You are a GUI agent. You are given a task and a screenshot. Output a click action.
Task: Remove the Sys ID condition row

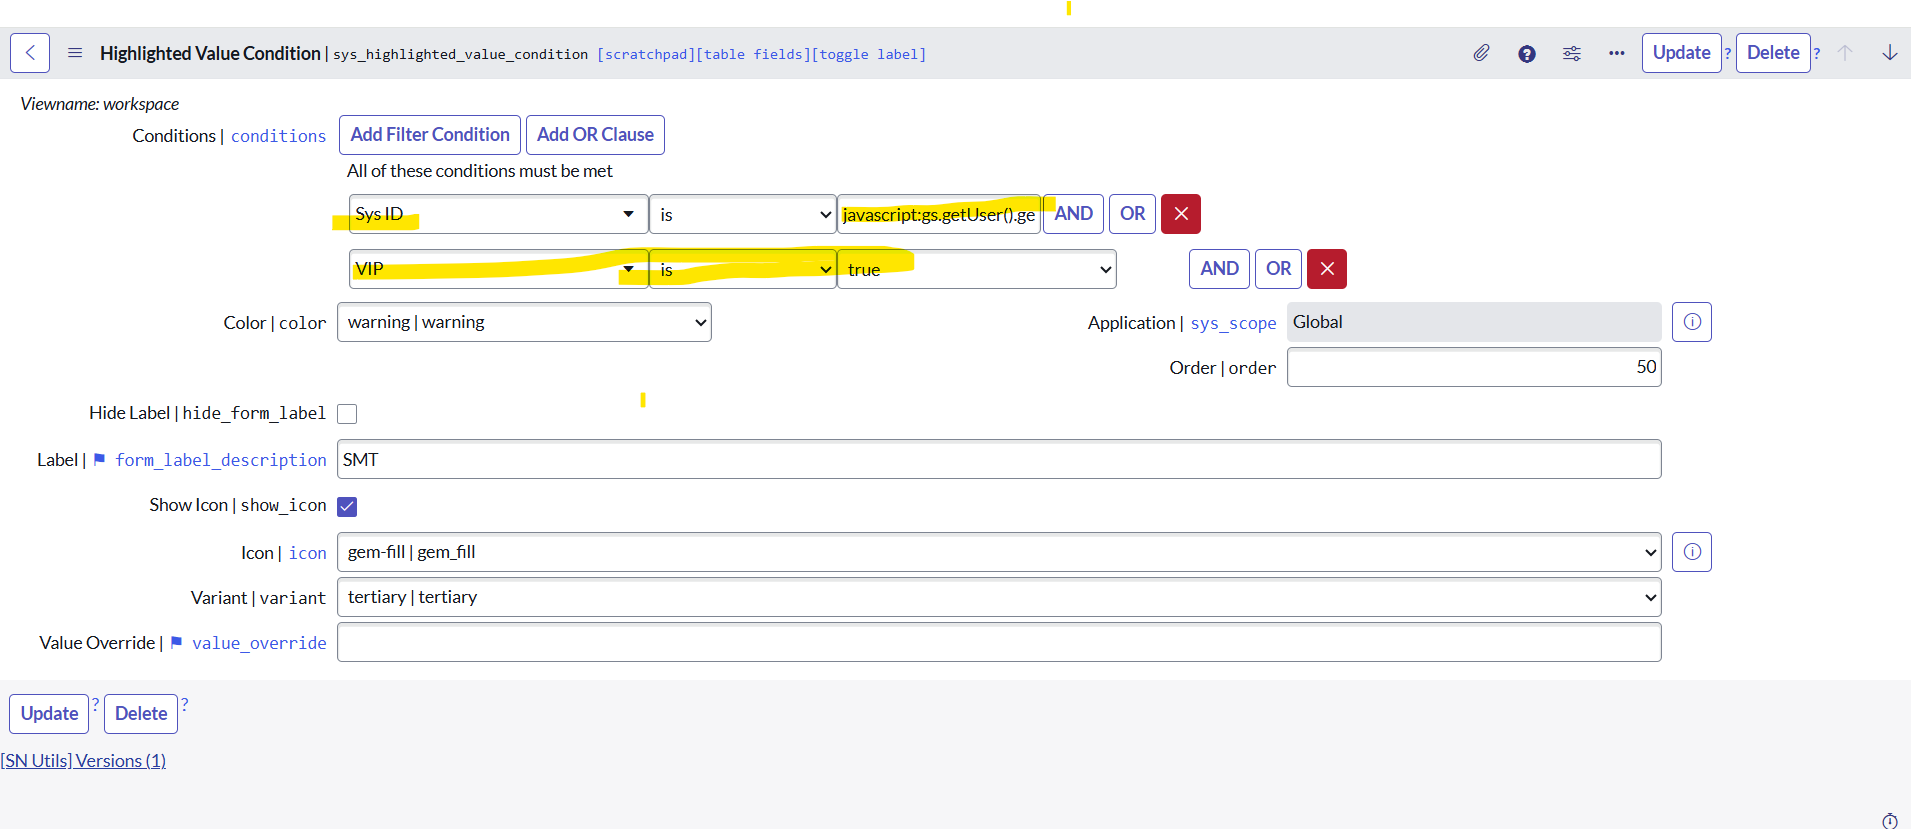point(1180,214)
